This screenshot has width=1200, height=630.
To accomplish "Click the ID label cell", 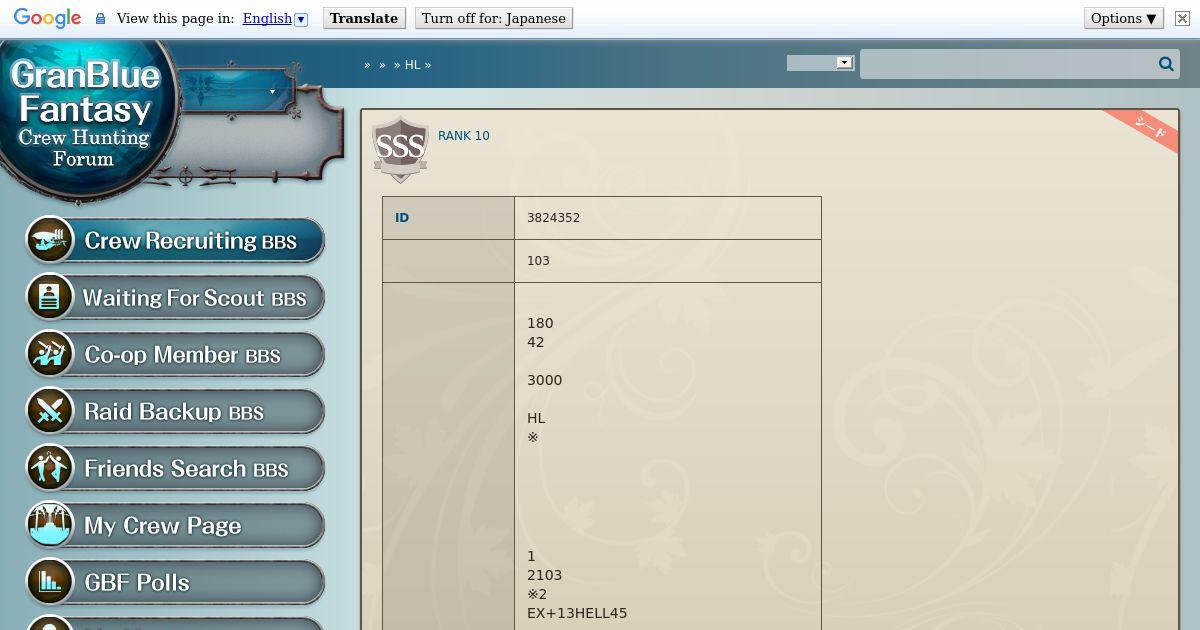I will pyautogui.click(x=448, y=218).
